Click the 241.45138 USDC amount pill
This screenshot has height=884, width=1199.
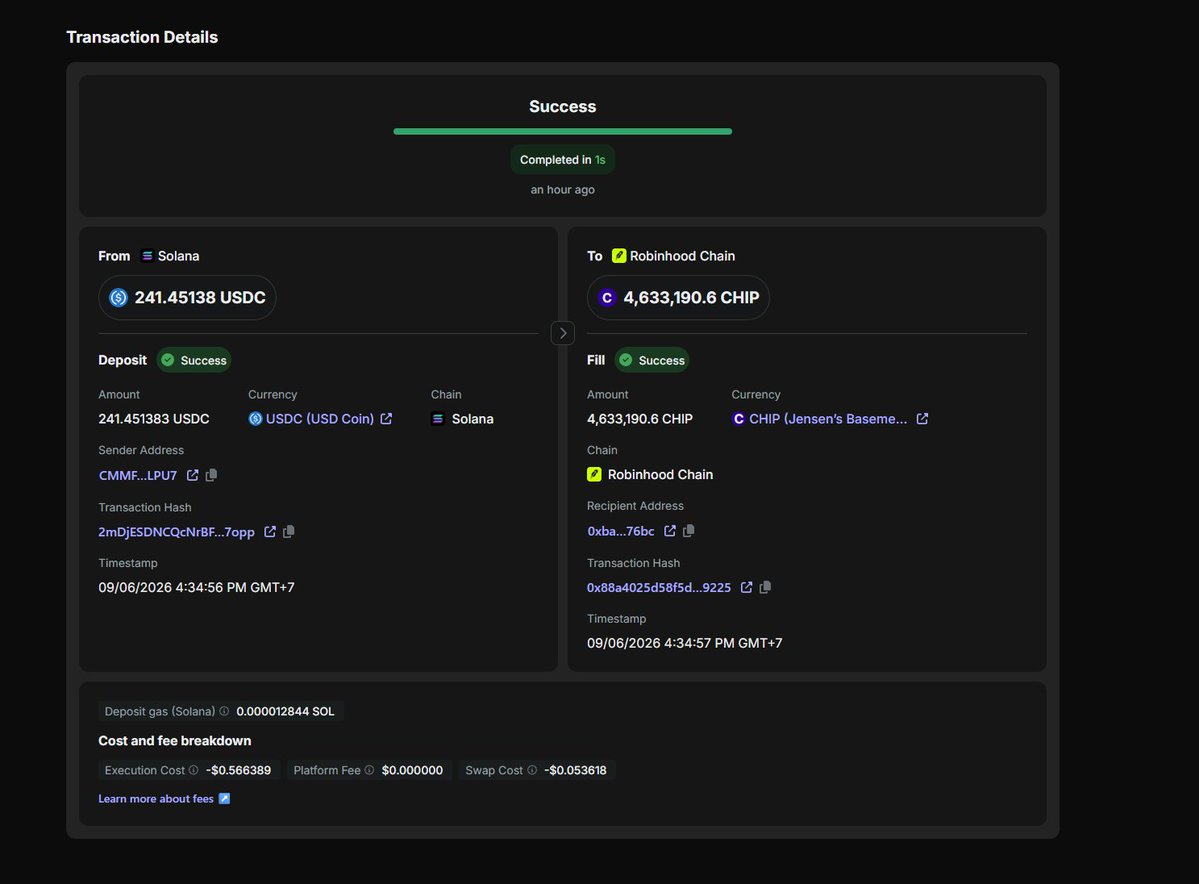point(187,297)
